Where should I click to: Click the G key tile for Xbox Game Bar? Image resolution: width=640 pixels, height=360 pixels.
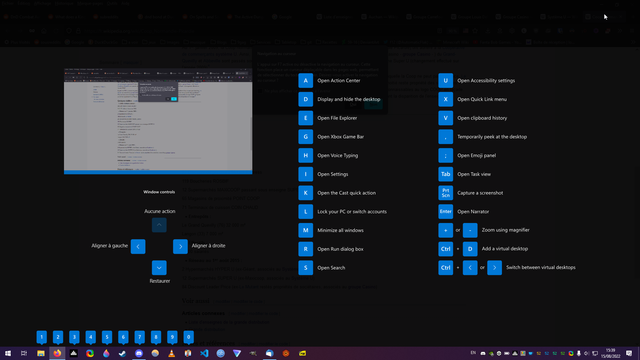point(305,137)
